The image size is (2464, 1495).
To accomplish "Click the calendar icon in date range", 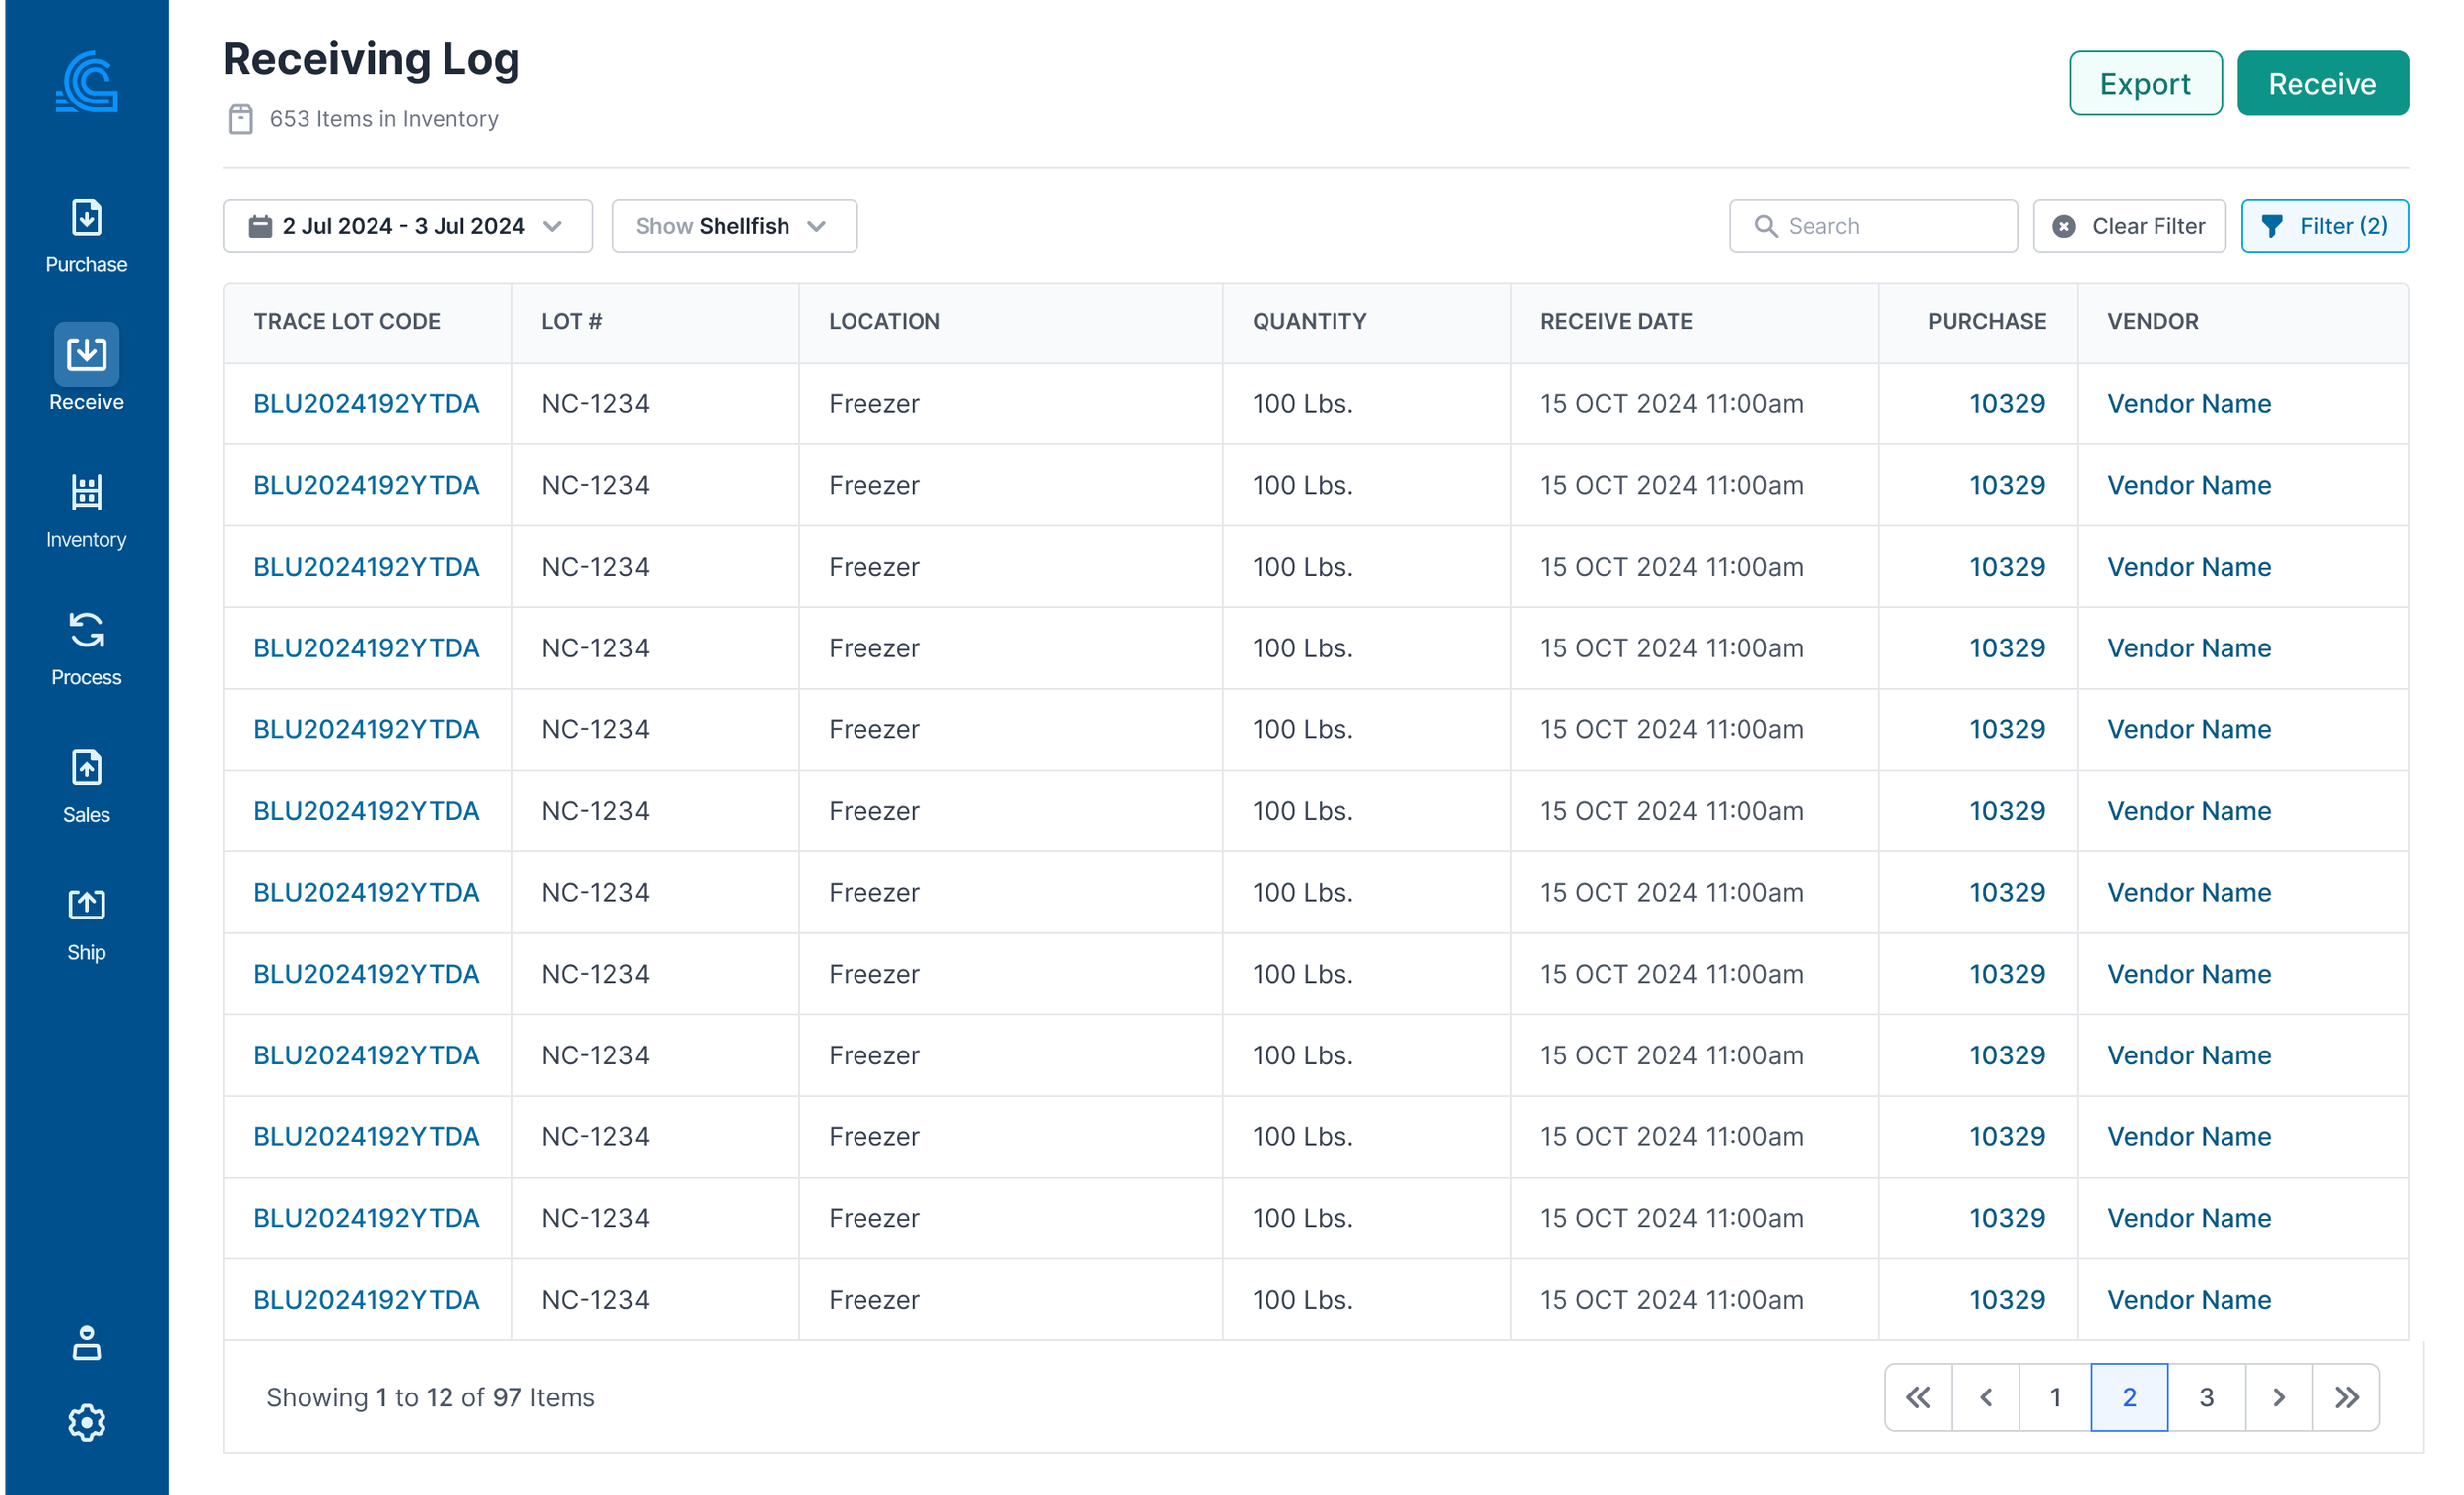I will [x=260, y=226].
